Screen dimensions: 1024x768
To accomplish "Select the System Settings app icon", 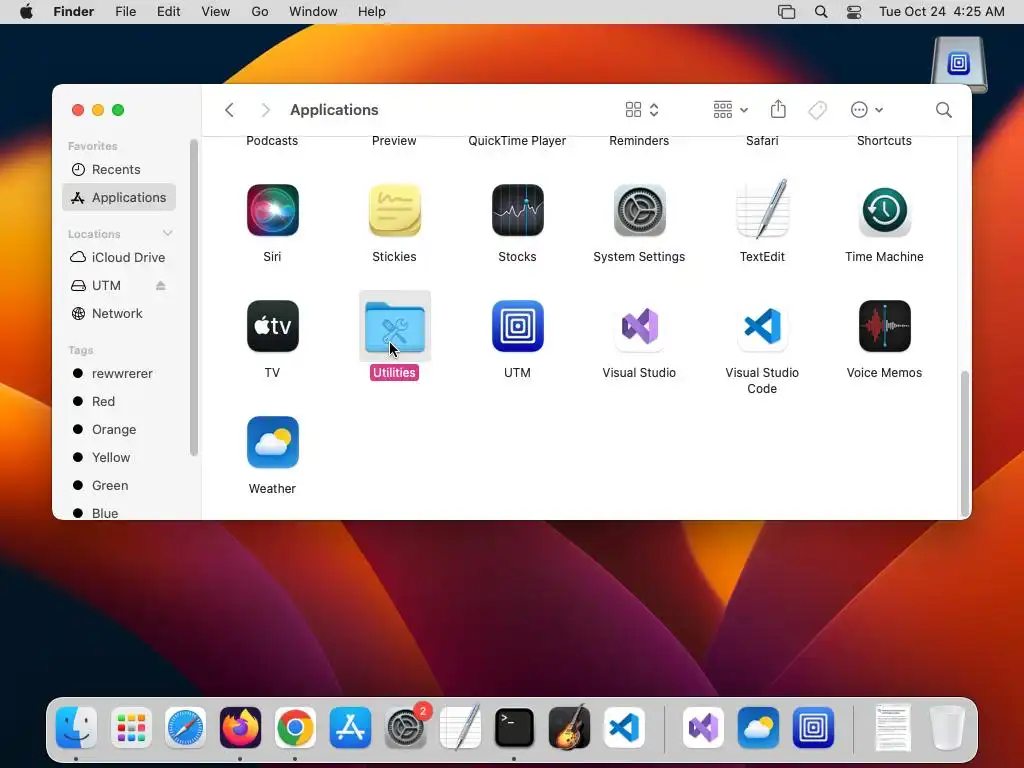I will click(x=639, y=210).
